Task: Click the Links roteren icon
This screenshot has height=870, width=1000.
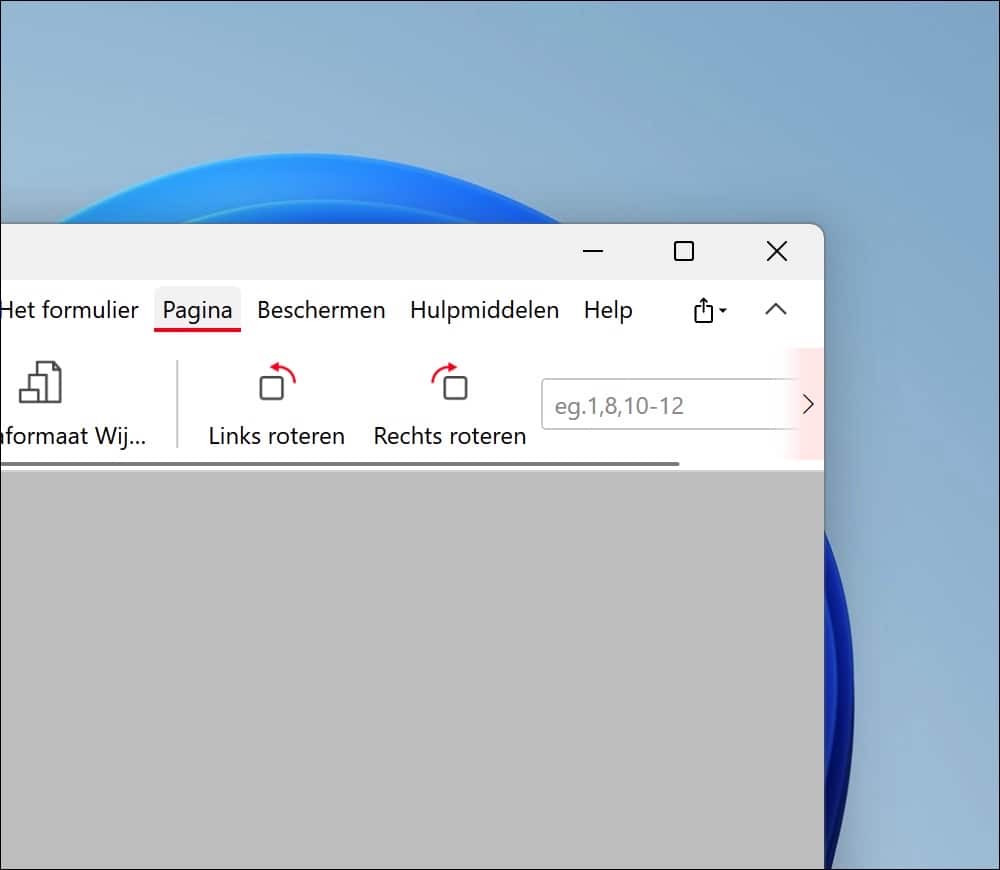Action: pos(277,382)
